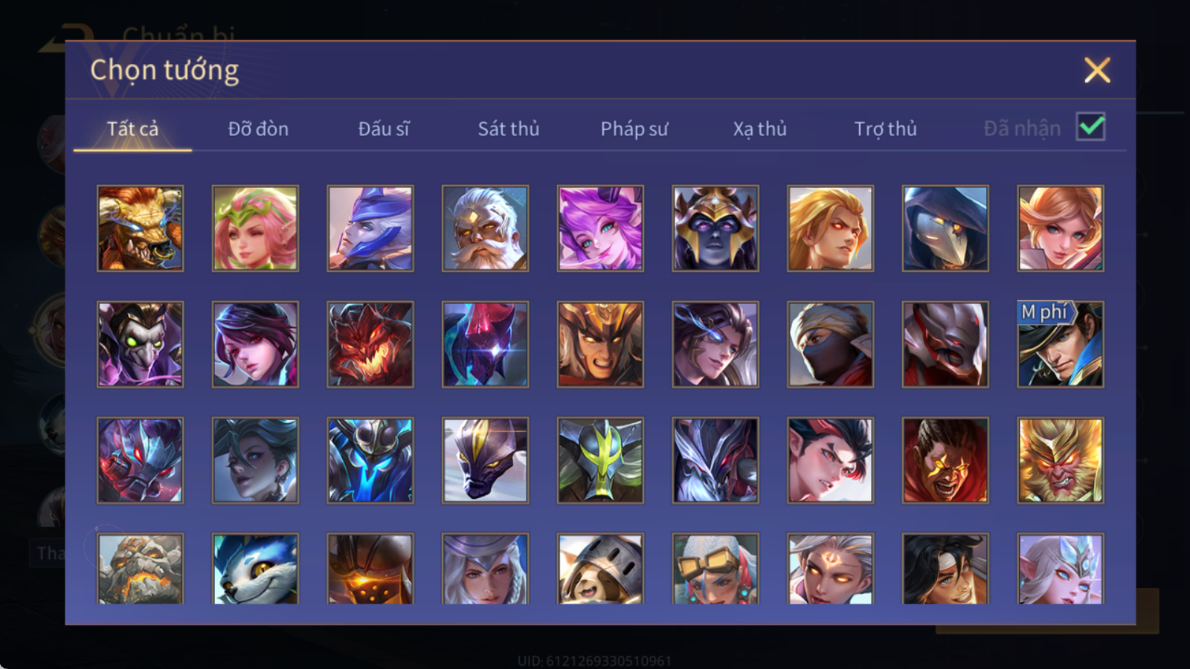
Task: Choose the pink-haired girl with leaf crown
Action: pyautogui.click(x=255, y=228)
